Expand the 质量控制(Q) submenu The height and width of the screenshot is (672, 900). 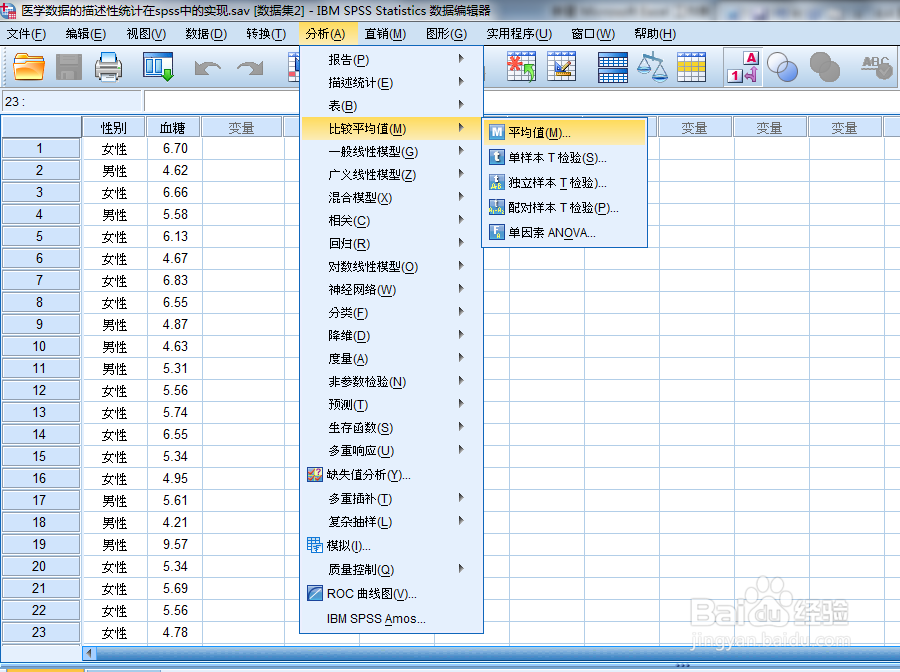click(x=391, y=569)
